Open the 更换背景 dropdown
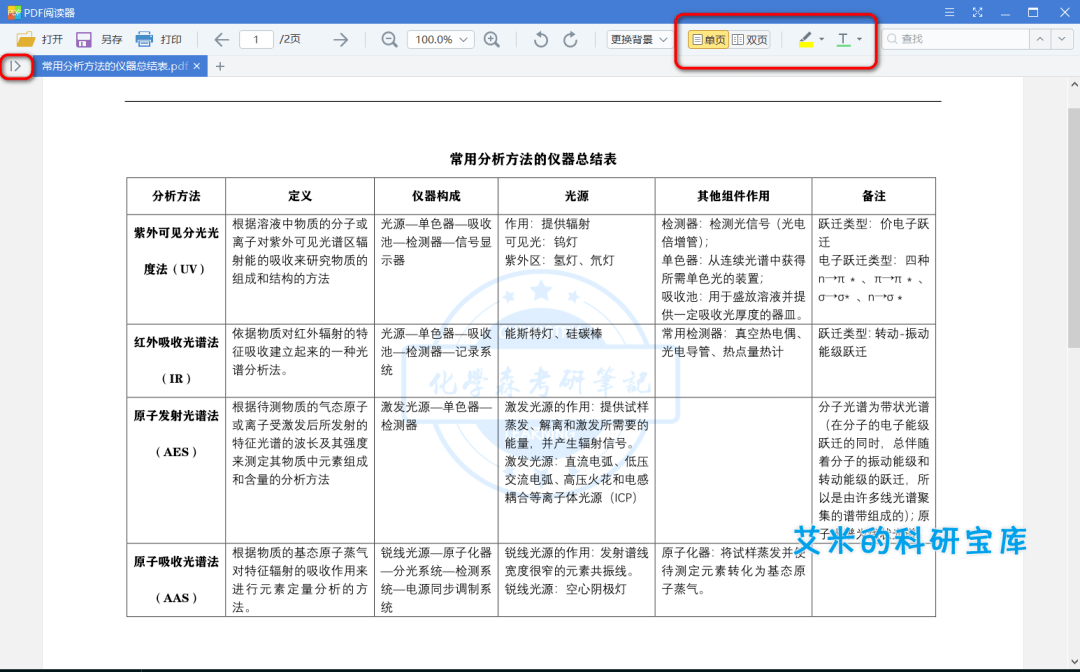This screenshot has width=1080, height=672. coord(639,39)
